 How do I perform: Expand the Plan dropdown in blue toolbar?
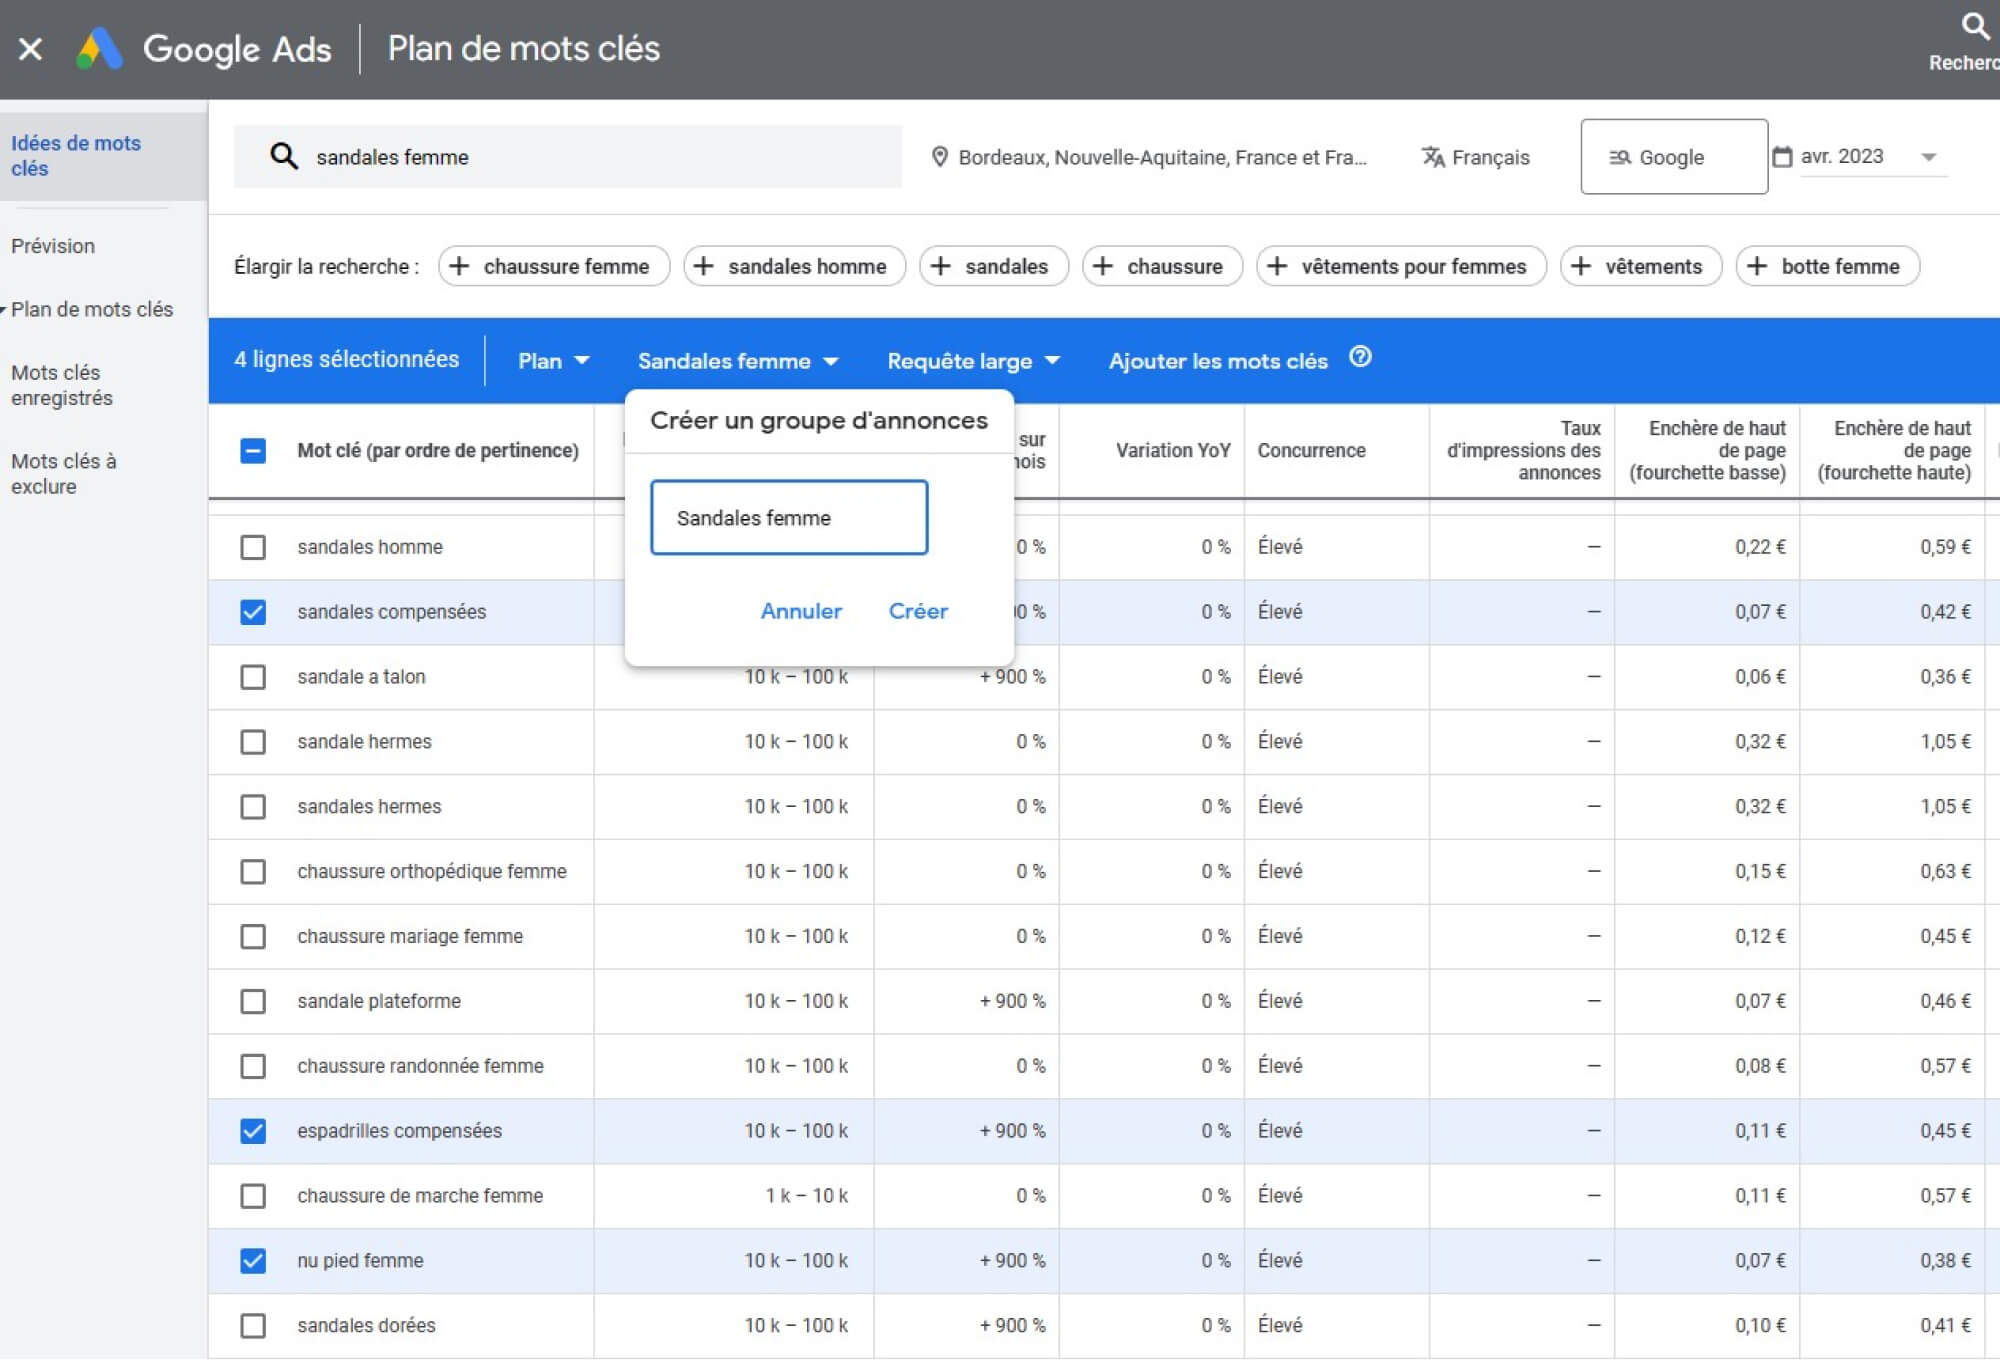(x=552, y=360)
